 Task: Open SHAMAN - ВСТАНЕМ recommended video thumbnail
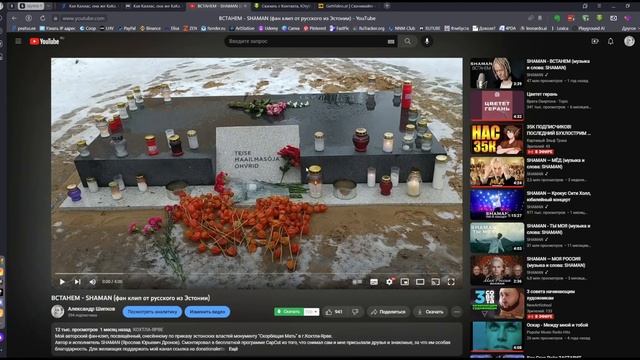(x=497, y=73)
